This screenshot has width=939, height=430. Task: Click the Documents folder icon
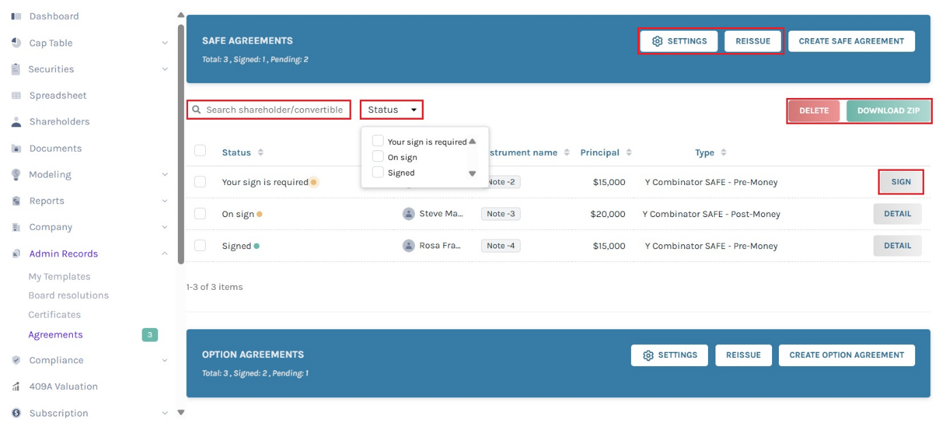point(16,149)
